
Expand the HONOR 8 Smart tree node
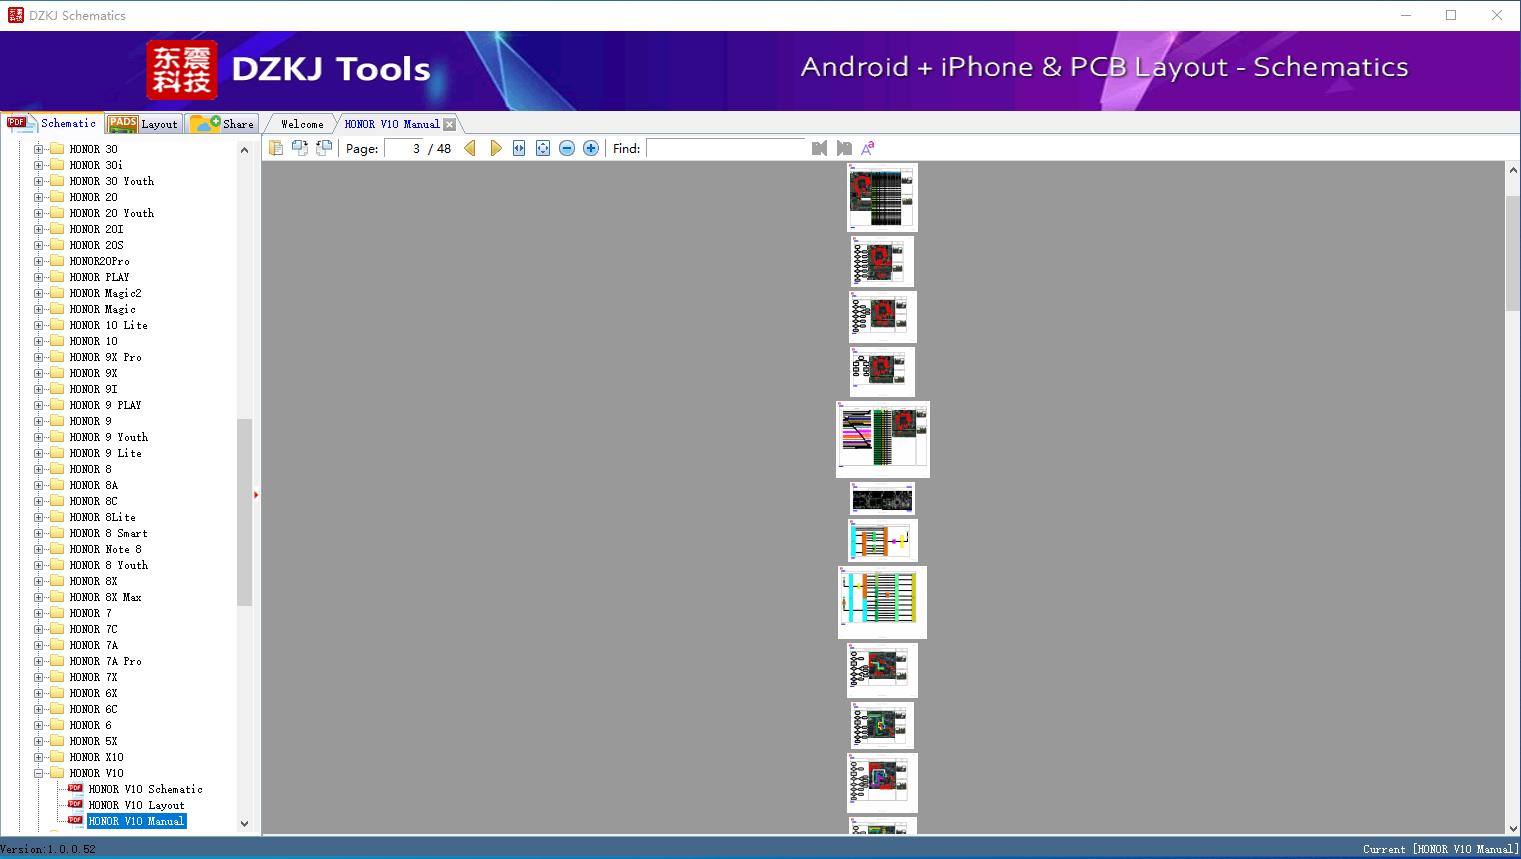point(38,533)
